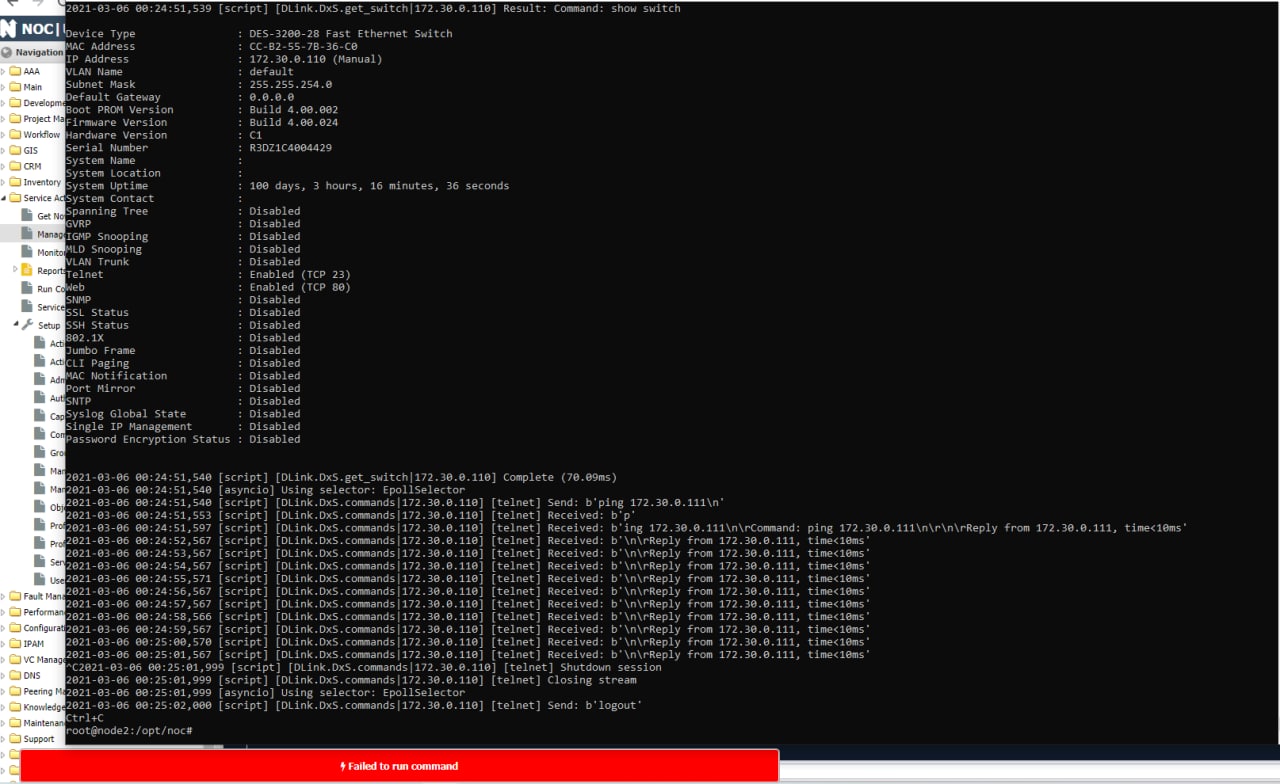1280x784 pixels.
Task: Click the Knowledge folder icon
Action: coord(15,707)
